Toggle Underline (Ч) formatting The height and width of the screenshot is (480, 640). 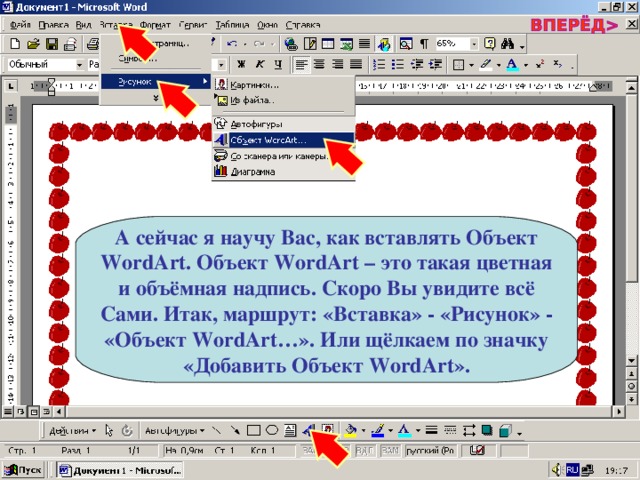(278, 64)
